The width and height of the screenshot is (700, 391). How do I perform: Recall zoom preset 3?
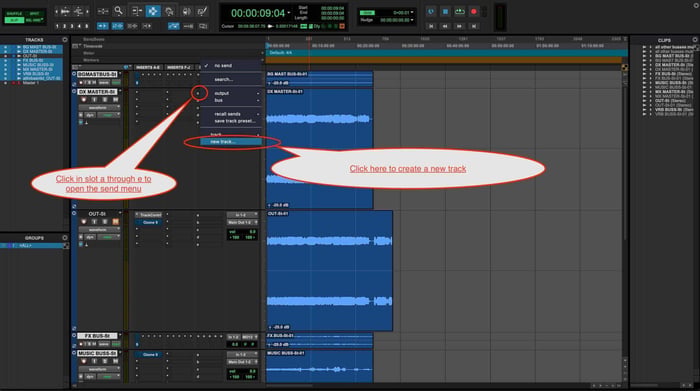pos(72,26)
